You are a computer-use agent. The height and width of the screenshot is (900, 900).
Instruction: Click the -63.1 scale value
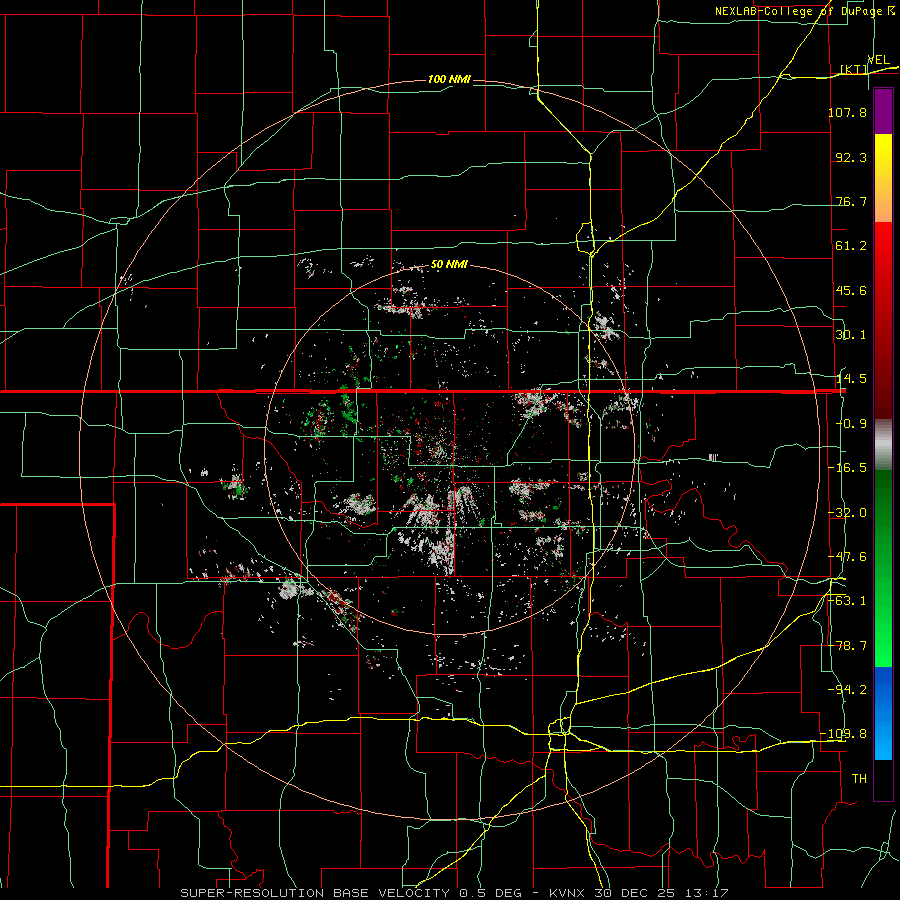click(847, 601)
